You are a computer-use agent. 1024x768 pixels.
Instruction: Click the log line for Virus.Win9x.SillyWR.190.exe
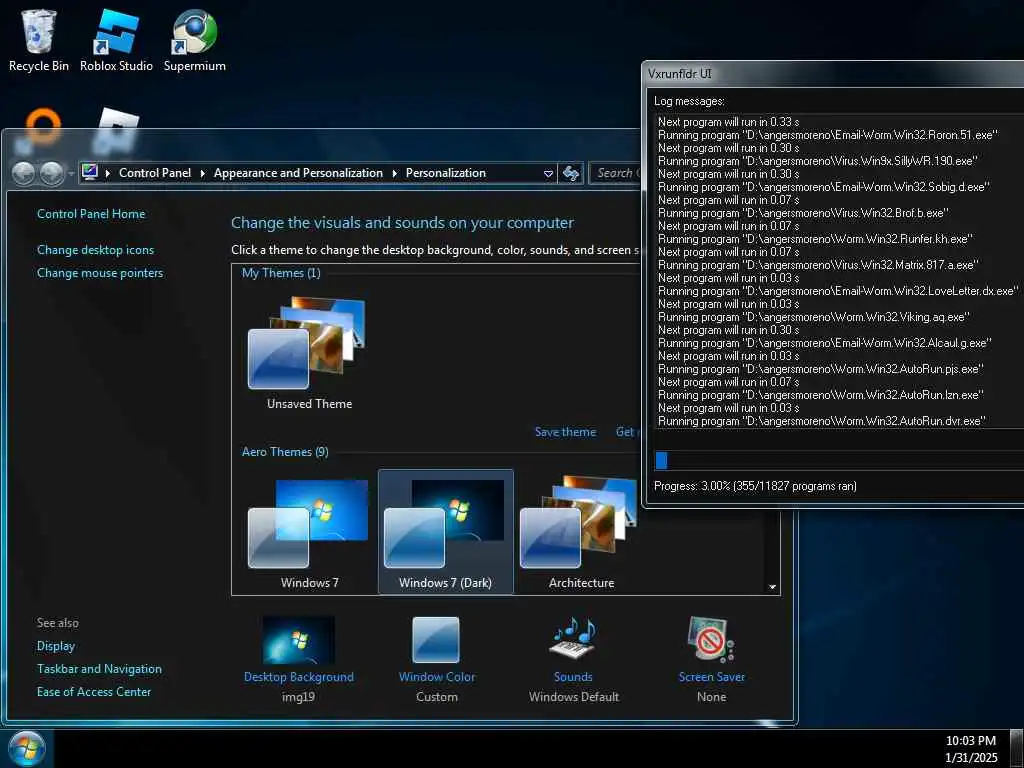click(x=818, y=161)
